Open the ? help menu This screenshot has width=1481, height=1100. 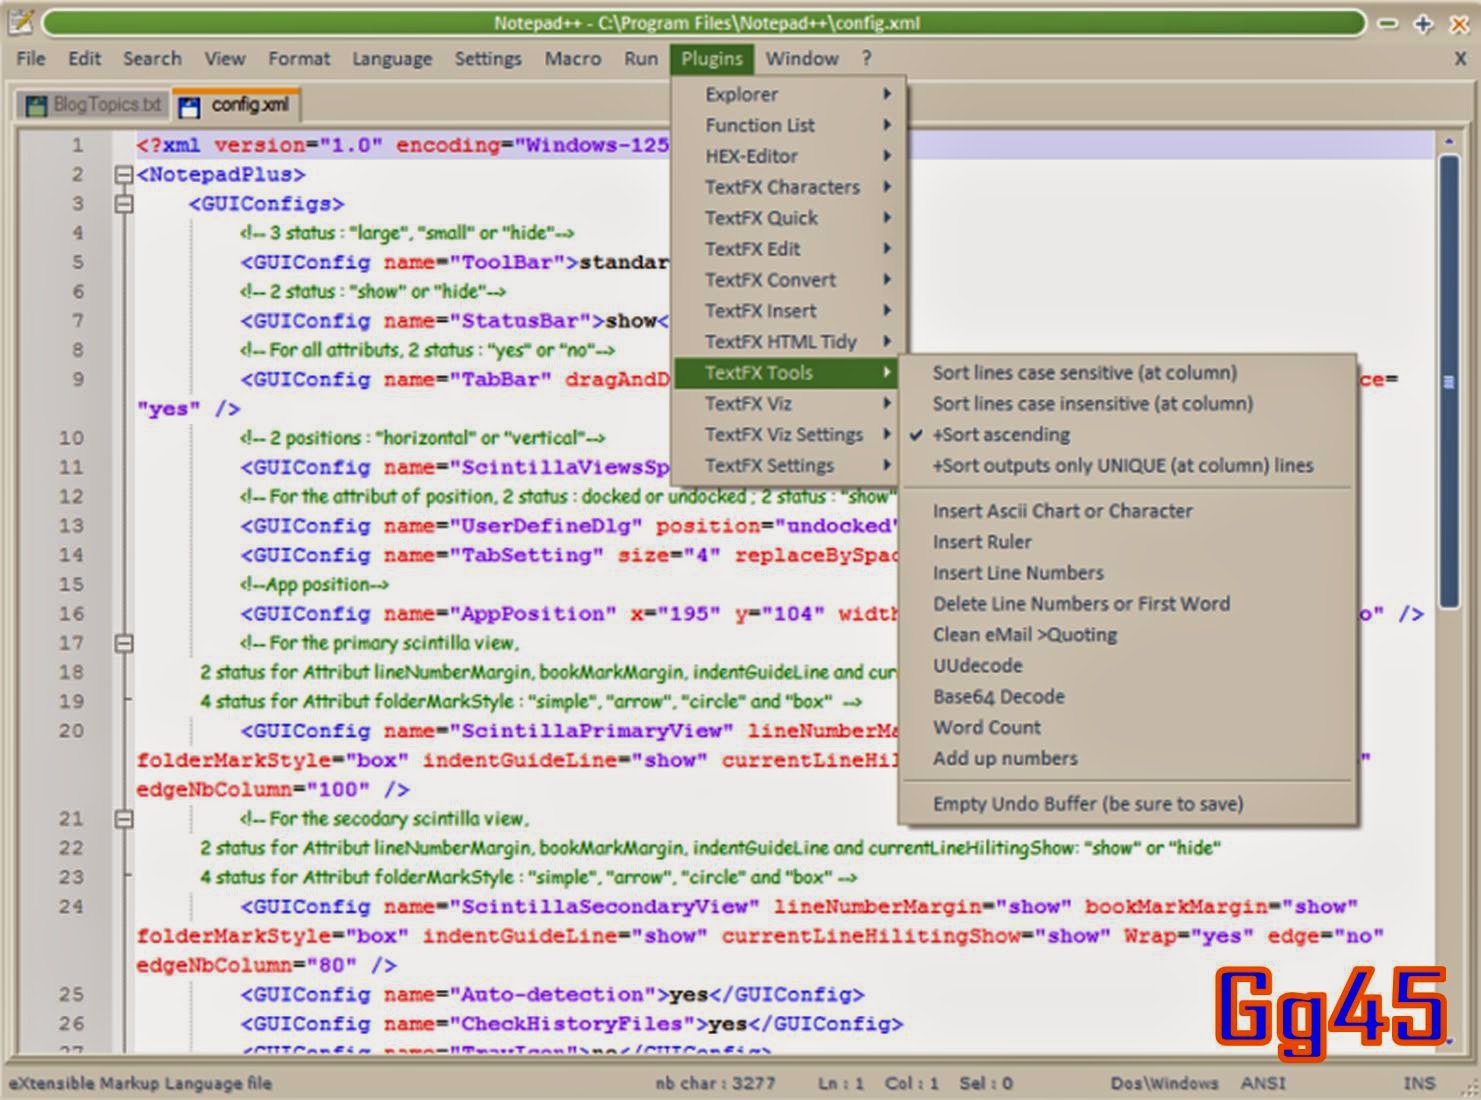pyautogui.click(x=867, y=59)
